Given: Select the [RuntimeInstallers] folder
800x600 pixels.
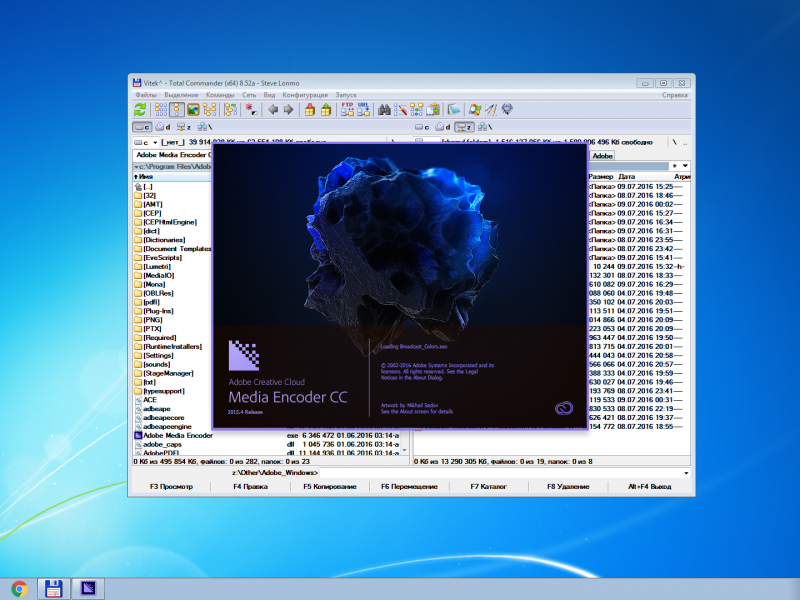Looking at the screenshot, I should point(172,346).
